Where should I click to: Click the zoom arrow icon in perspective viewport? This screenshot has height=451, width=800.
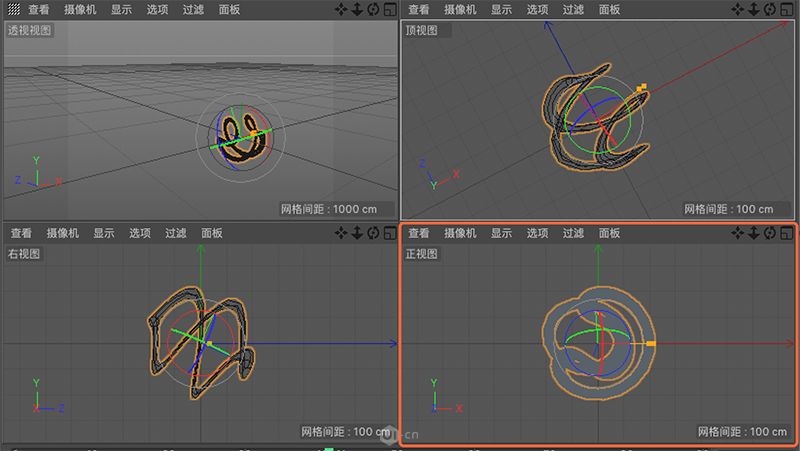[x=358, y=9]
